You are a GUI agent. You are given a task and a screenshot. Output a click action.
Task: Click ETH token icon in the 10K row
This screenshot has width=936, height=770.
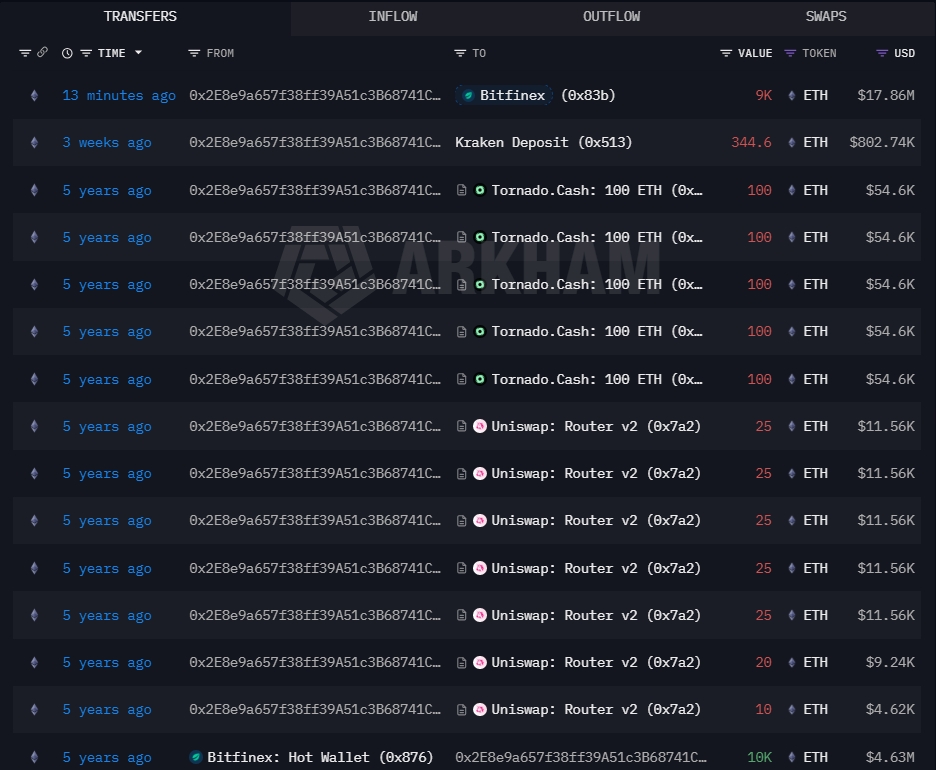click(x=792, y=757)
